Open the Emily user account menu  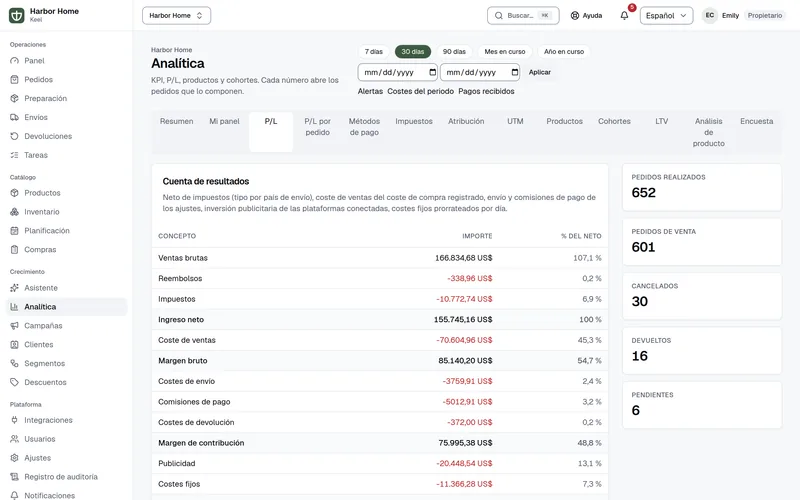pyautogui.click(x=744, y=15)
